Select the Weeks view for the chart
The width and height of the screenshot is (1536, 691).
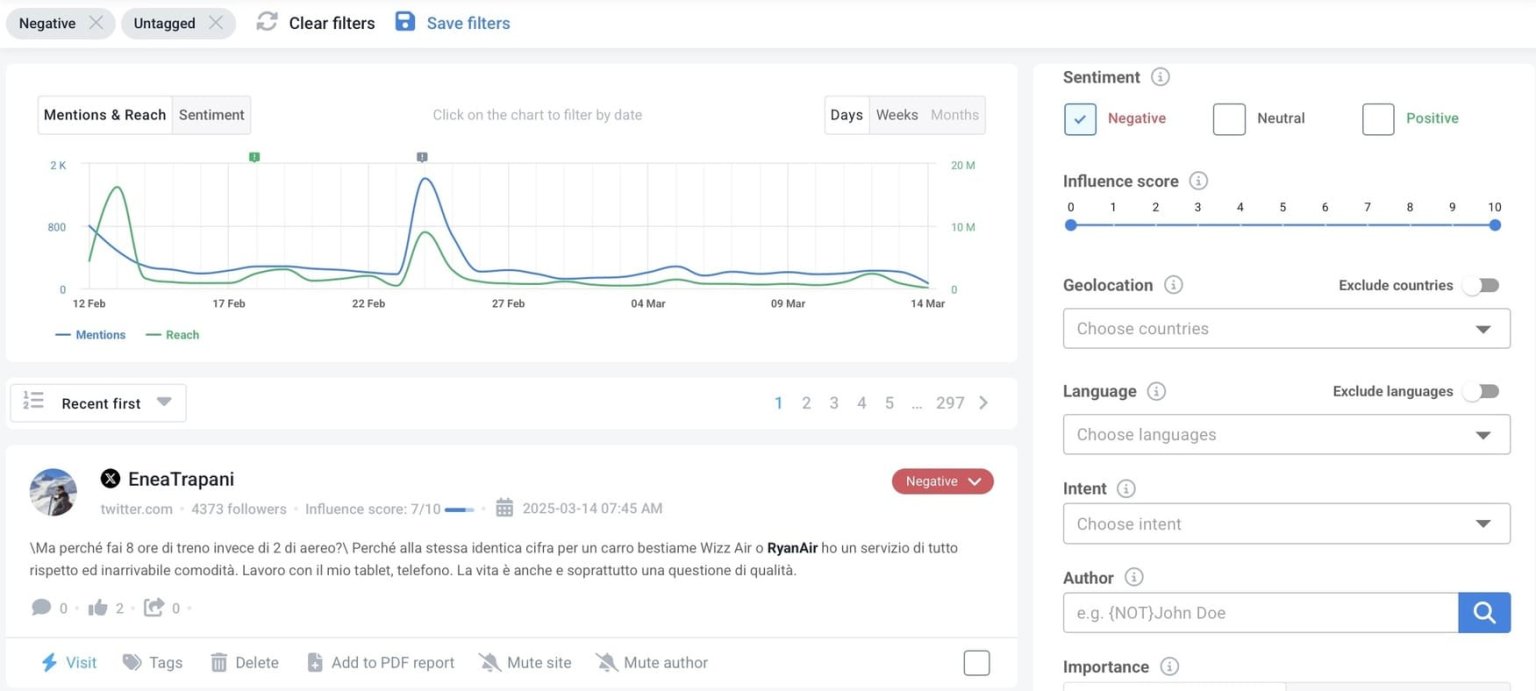click(897, 115)
